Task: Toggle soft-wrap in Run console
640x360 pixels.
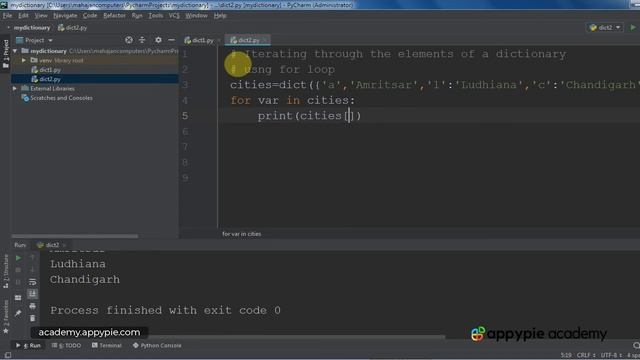Action: click(33, 282)
